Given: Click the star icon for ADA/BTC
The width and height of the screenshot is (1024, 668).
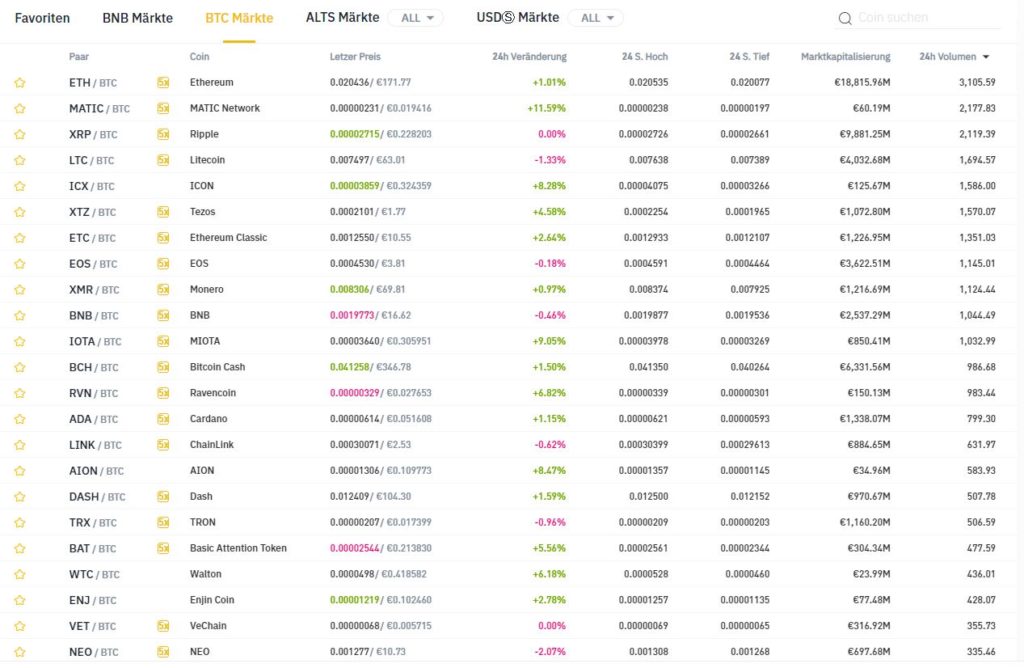Looking at the screenshot, I should click(20, 419).
